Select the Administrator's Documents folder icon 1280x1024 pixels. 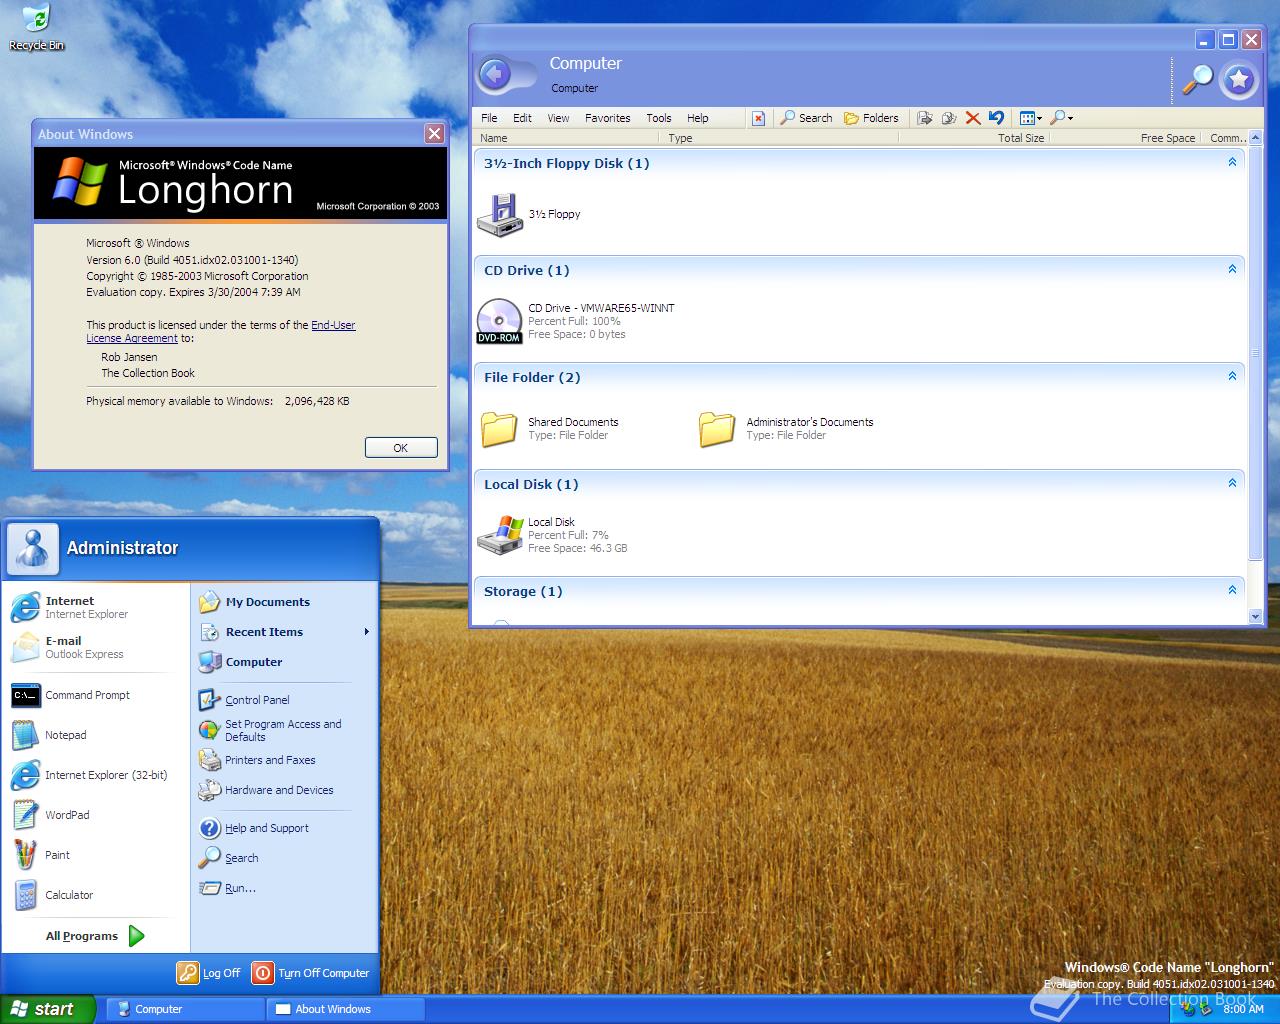pos(717,428)
